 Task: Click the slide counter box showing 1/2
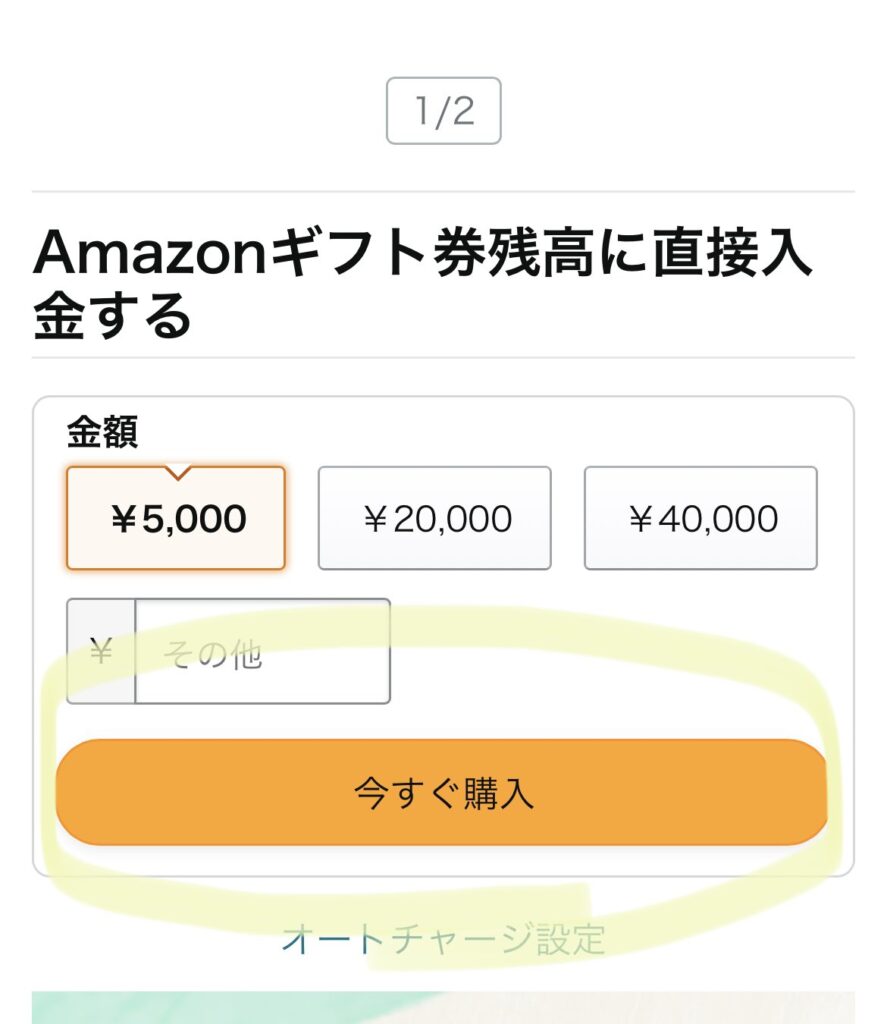tap(444, 110)
